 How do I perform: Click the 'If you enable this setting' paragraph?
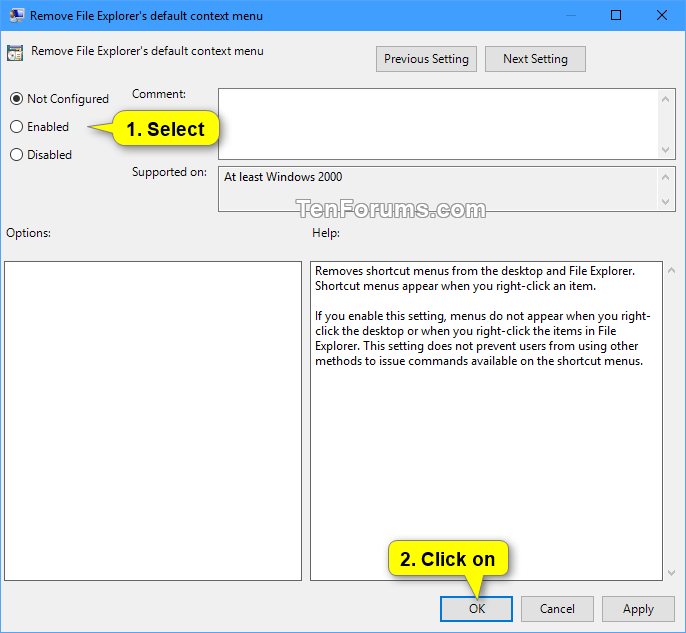point(483,338)
